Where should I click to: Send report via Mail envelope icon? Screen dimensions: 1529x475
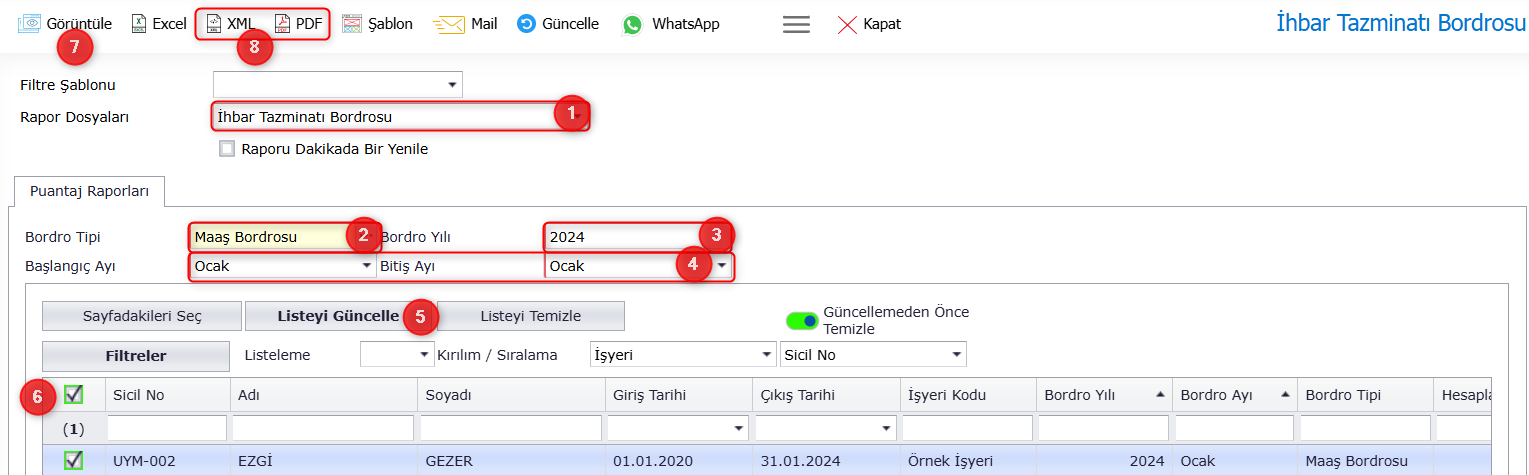coord(450,24)
